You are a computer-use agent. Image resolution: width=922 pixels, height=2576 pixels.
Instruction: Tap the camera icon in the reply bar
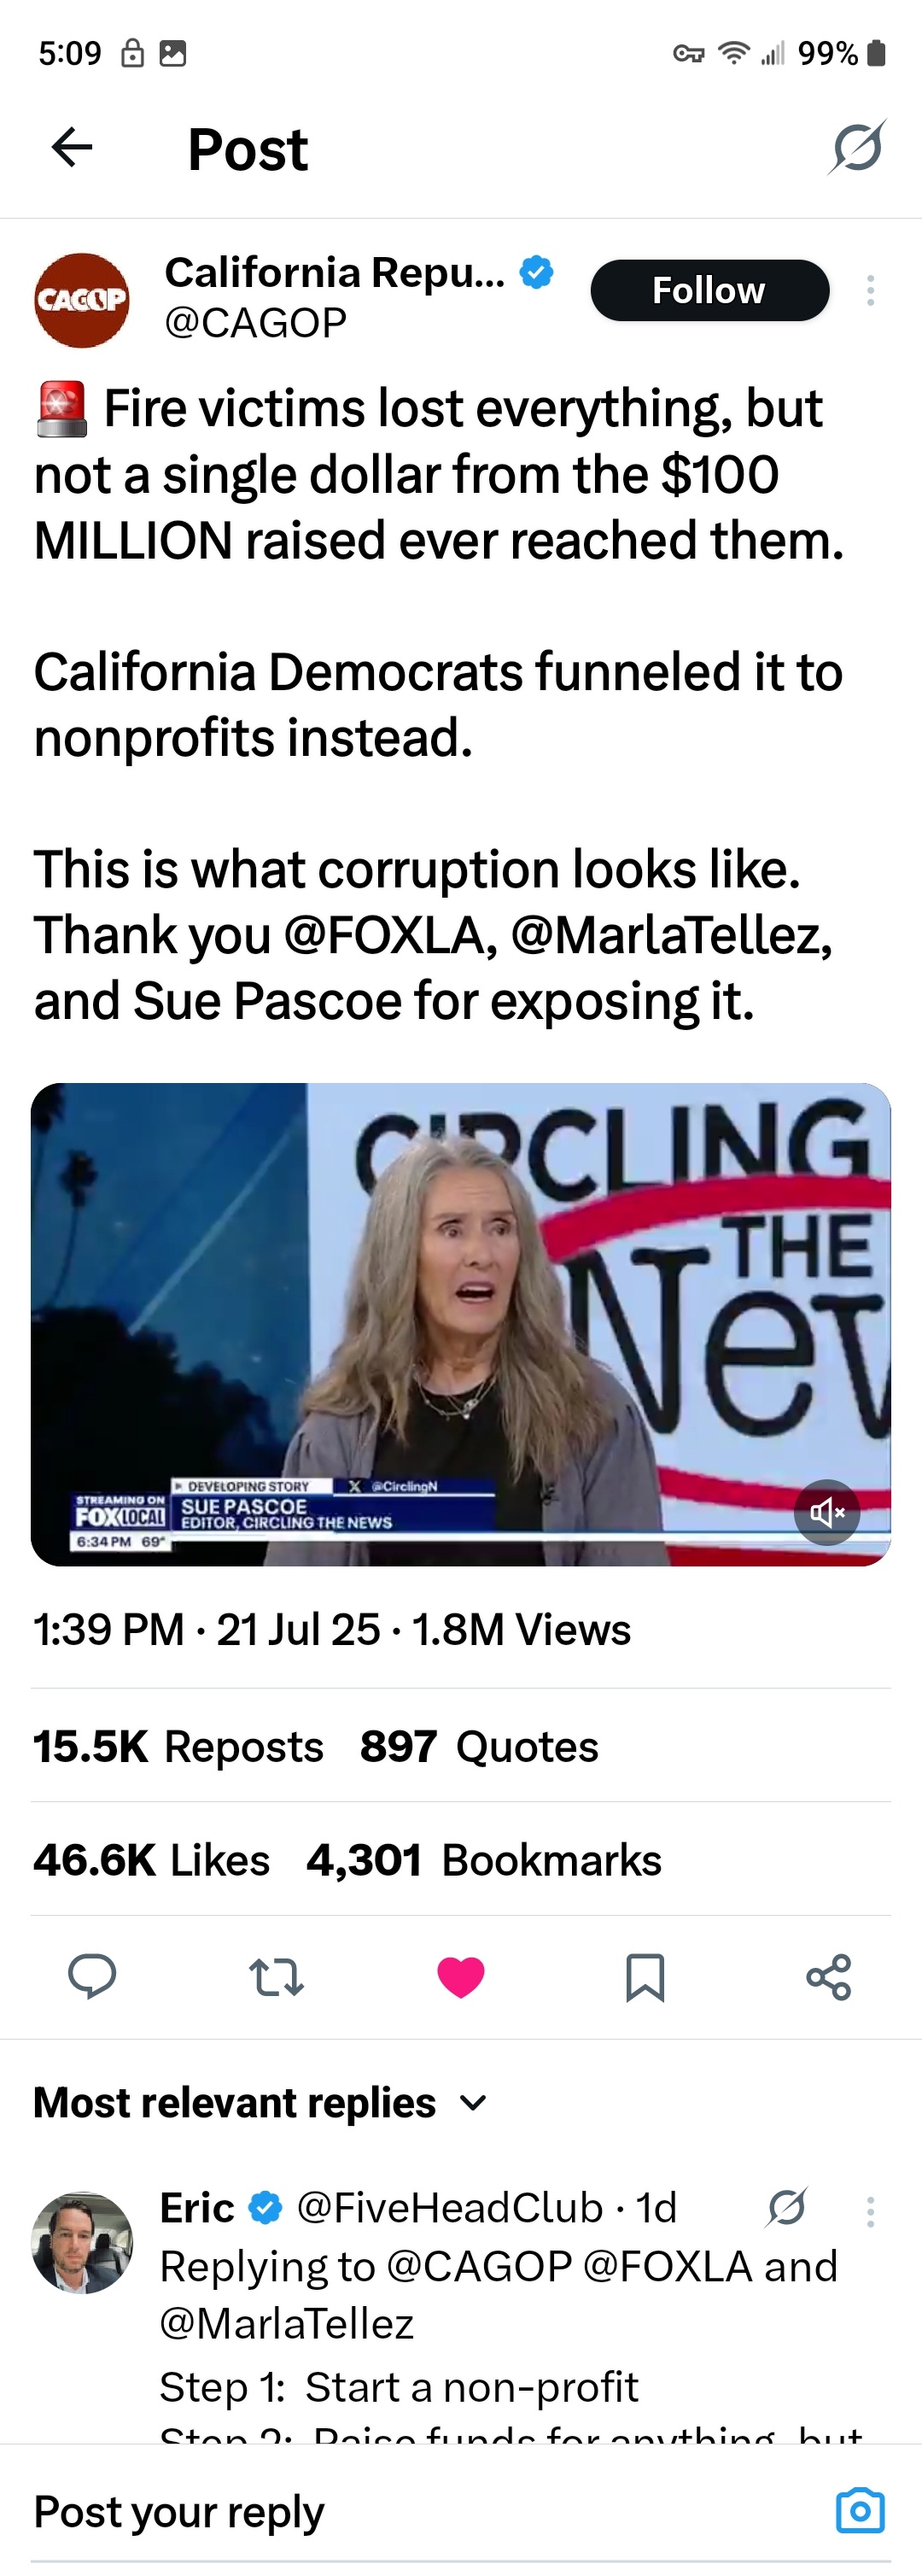[860, 2510]
